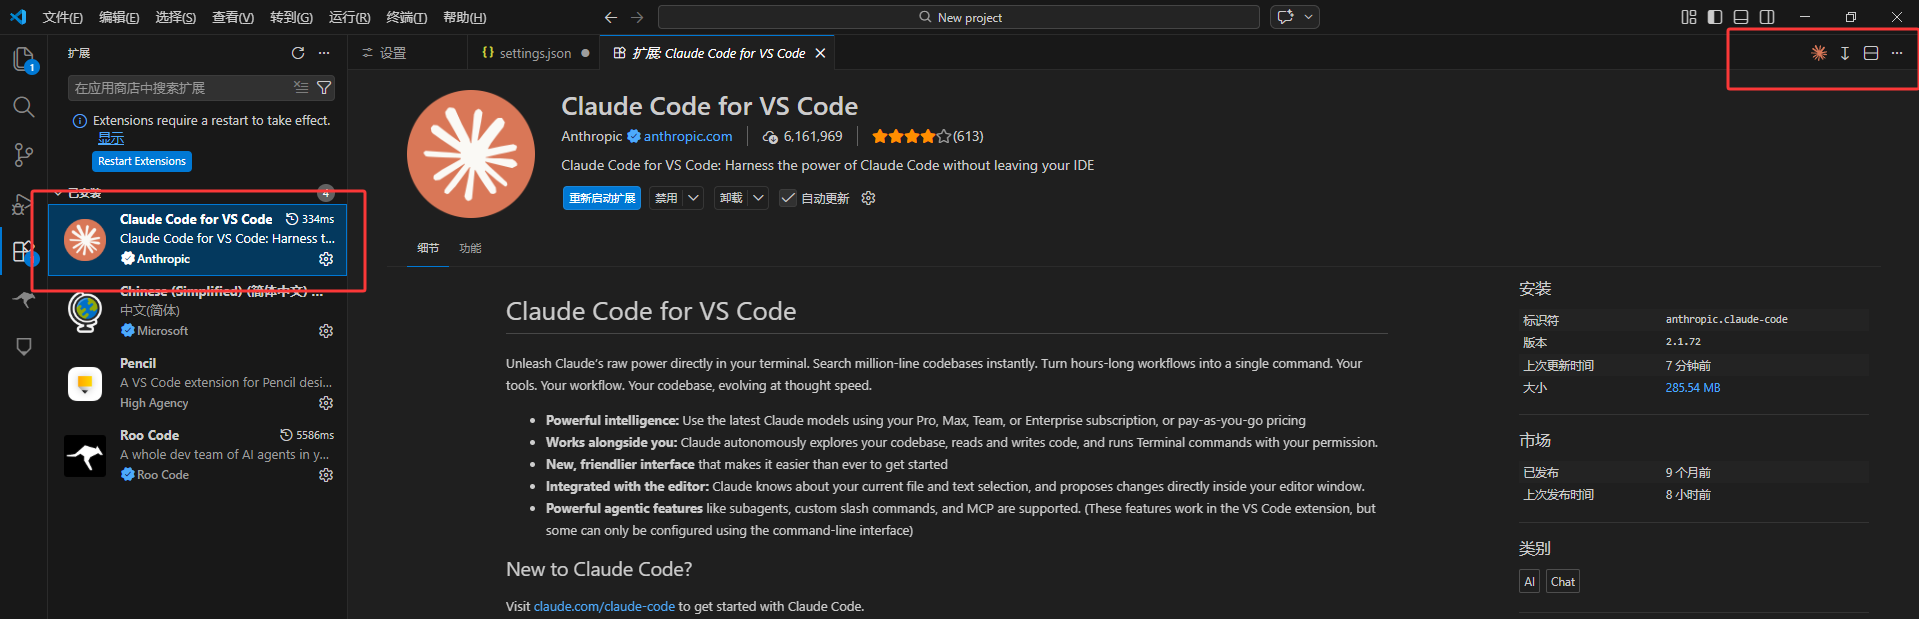Open the extension filter funnel

click(x=324, y=88)
